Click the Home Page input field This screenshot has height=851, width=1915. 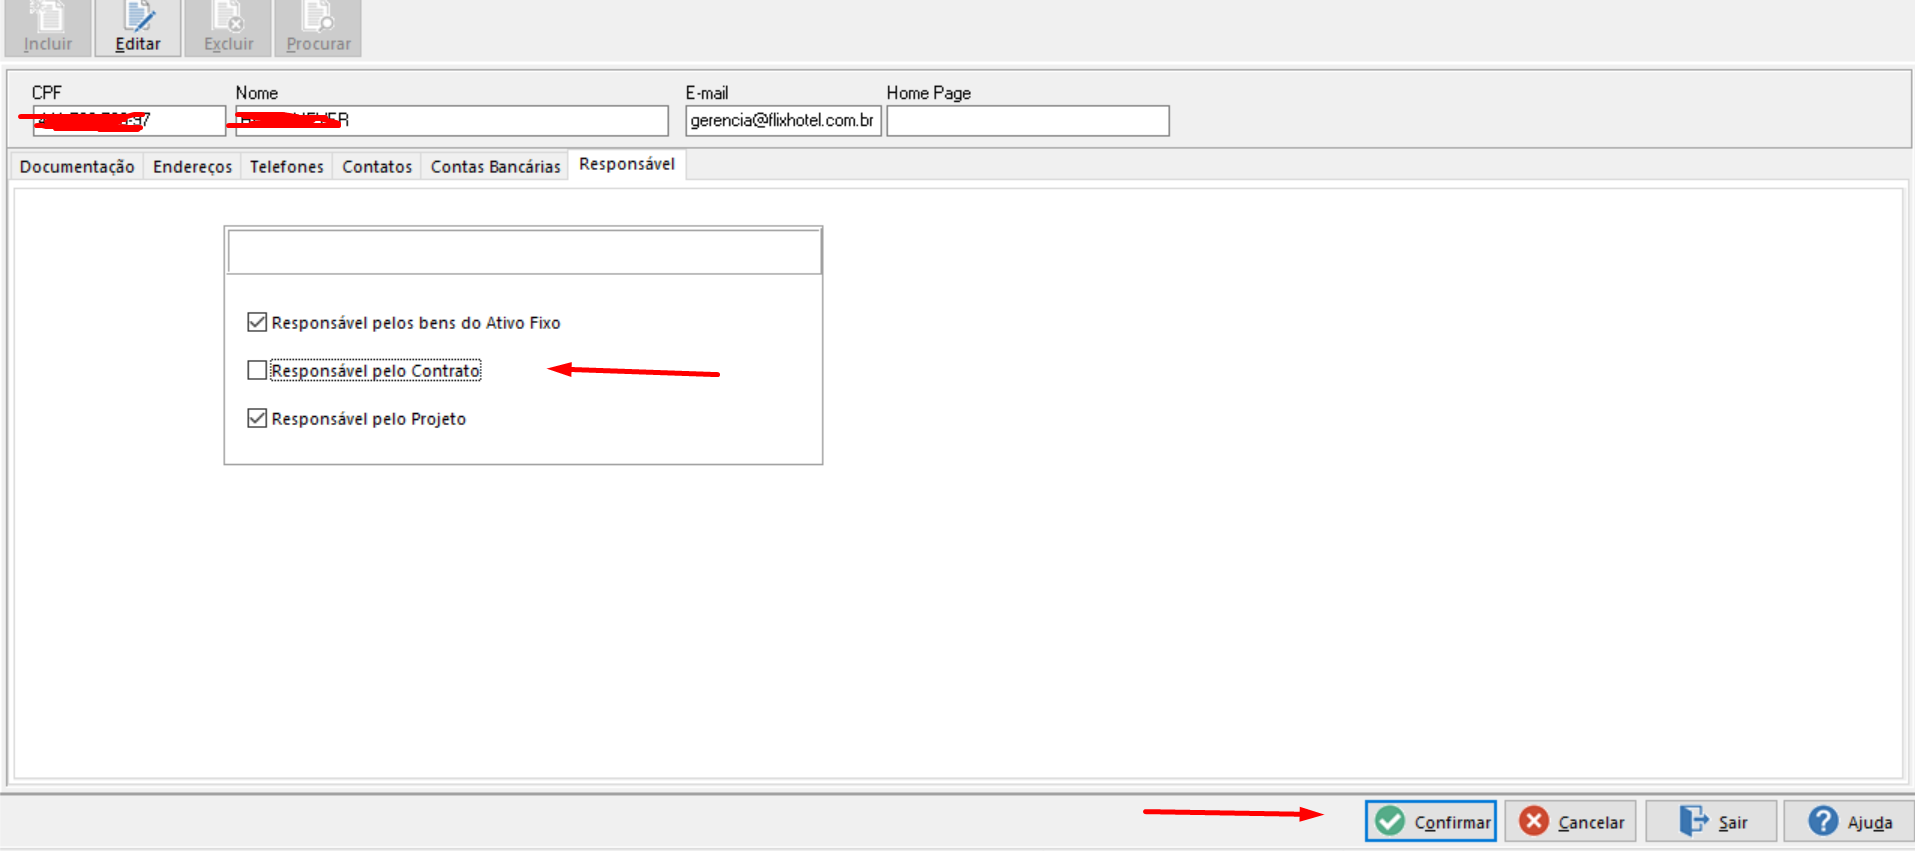(x=1028, y=121)
